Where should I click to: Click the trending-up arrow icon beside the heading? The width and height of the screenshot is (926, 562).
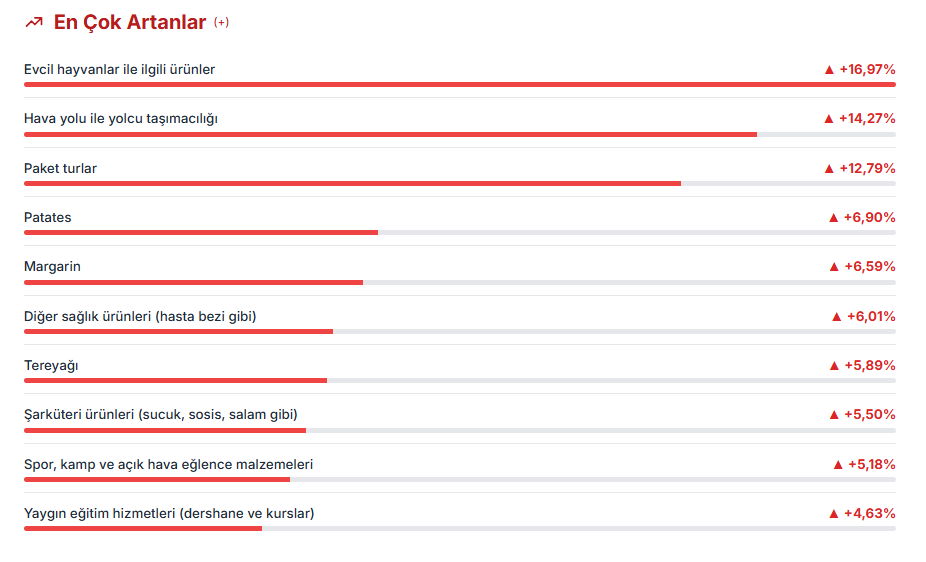33,22
